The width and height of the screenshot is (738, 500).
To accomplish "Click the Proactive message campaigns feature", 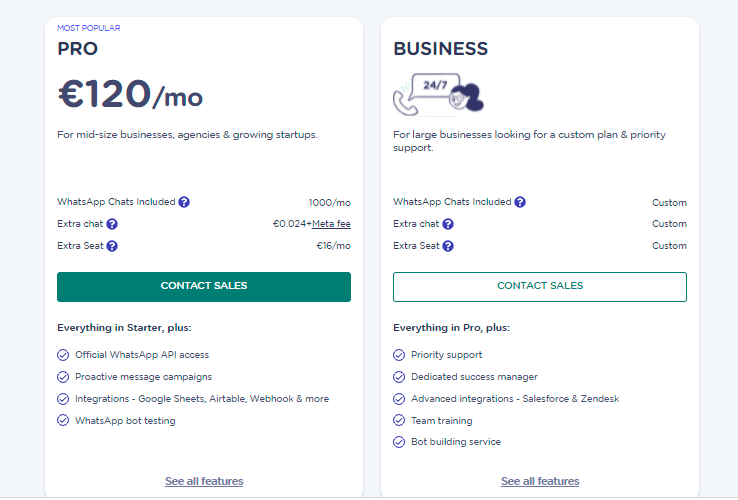I will click(x=143, y=377).
